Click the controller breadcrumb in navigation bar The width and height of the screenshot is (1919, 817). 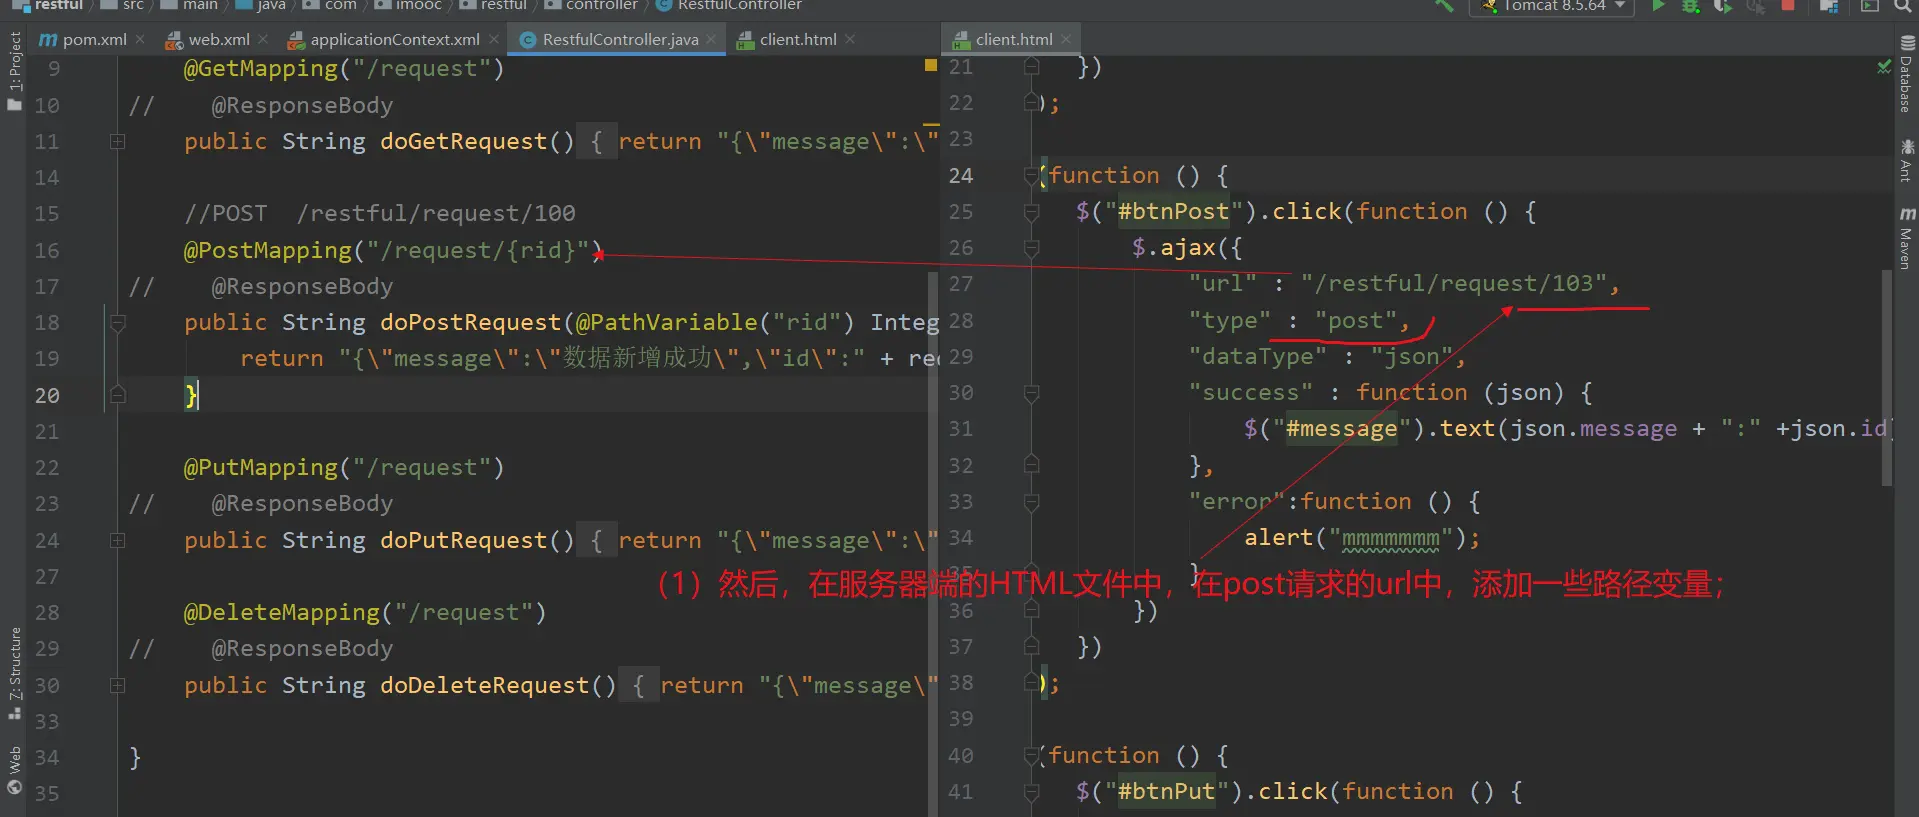(600, 6)
